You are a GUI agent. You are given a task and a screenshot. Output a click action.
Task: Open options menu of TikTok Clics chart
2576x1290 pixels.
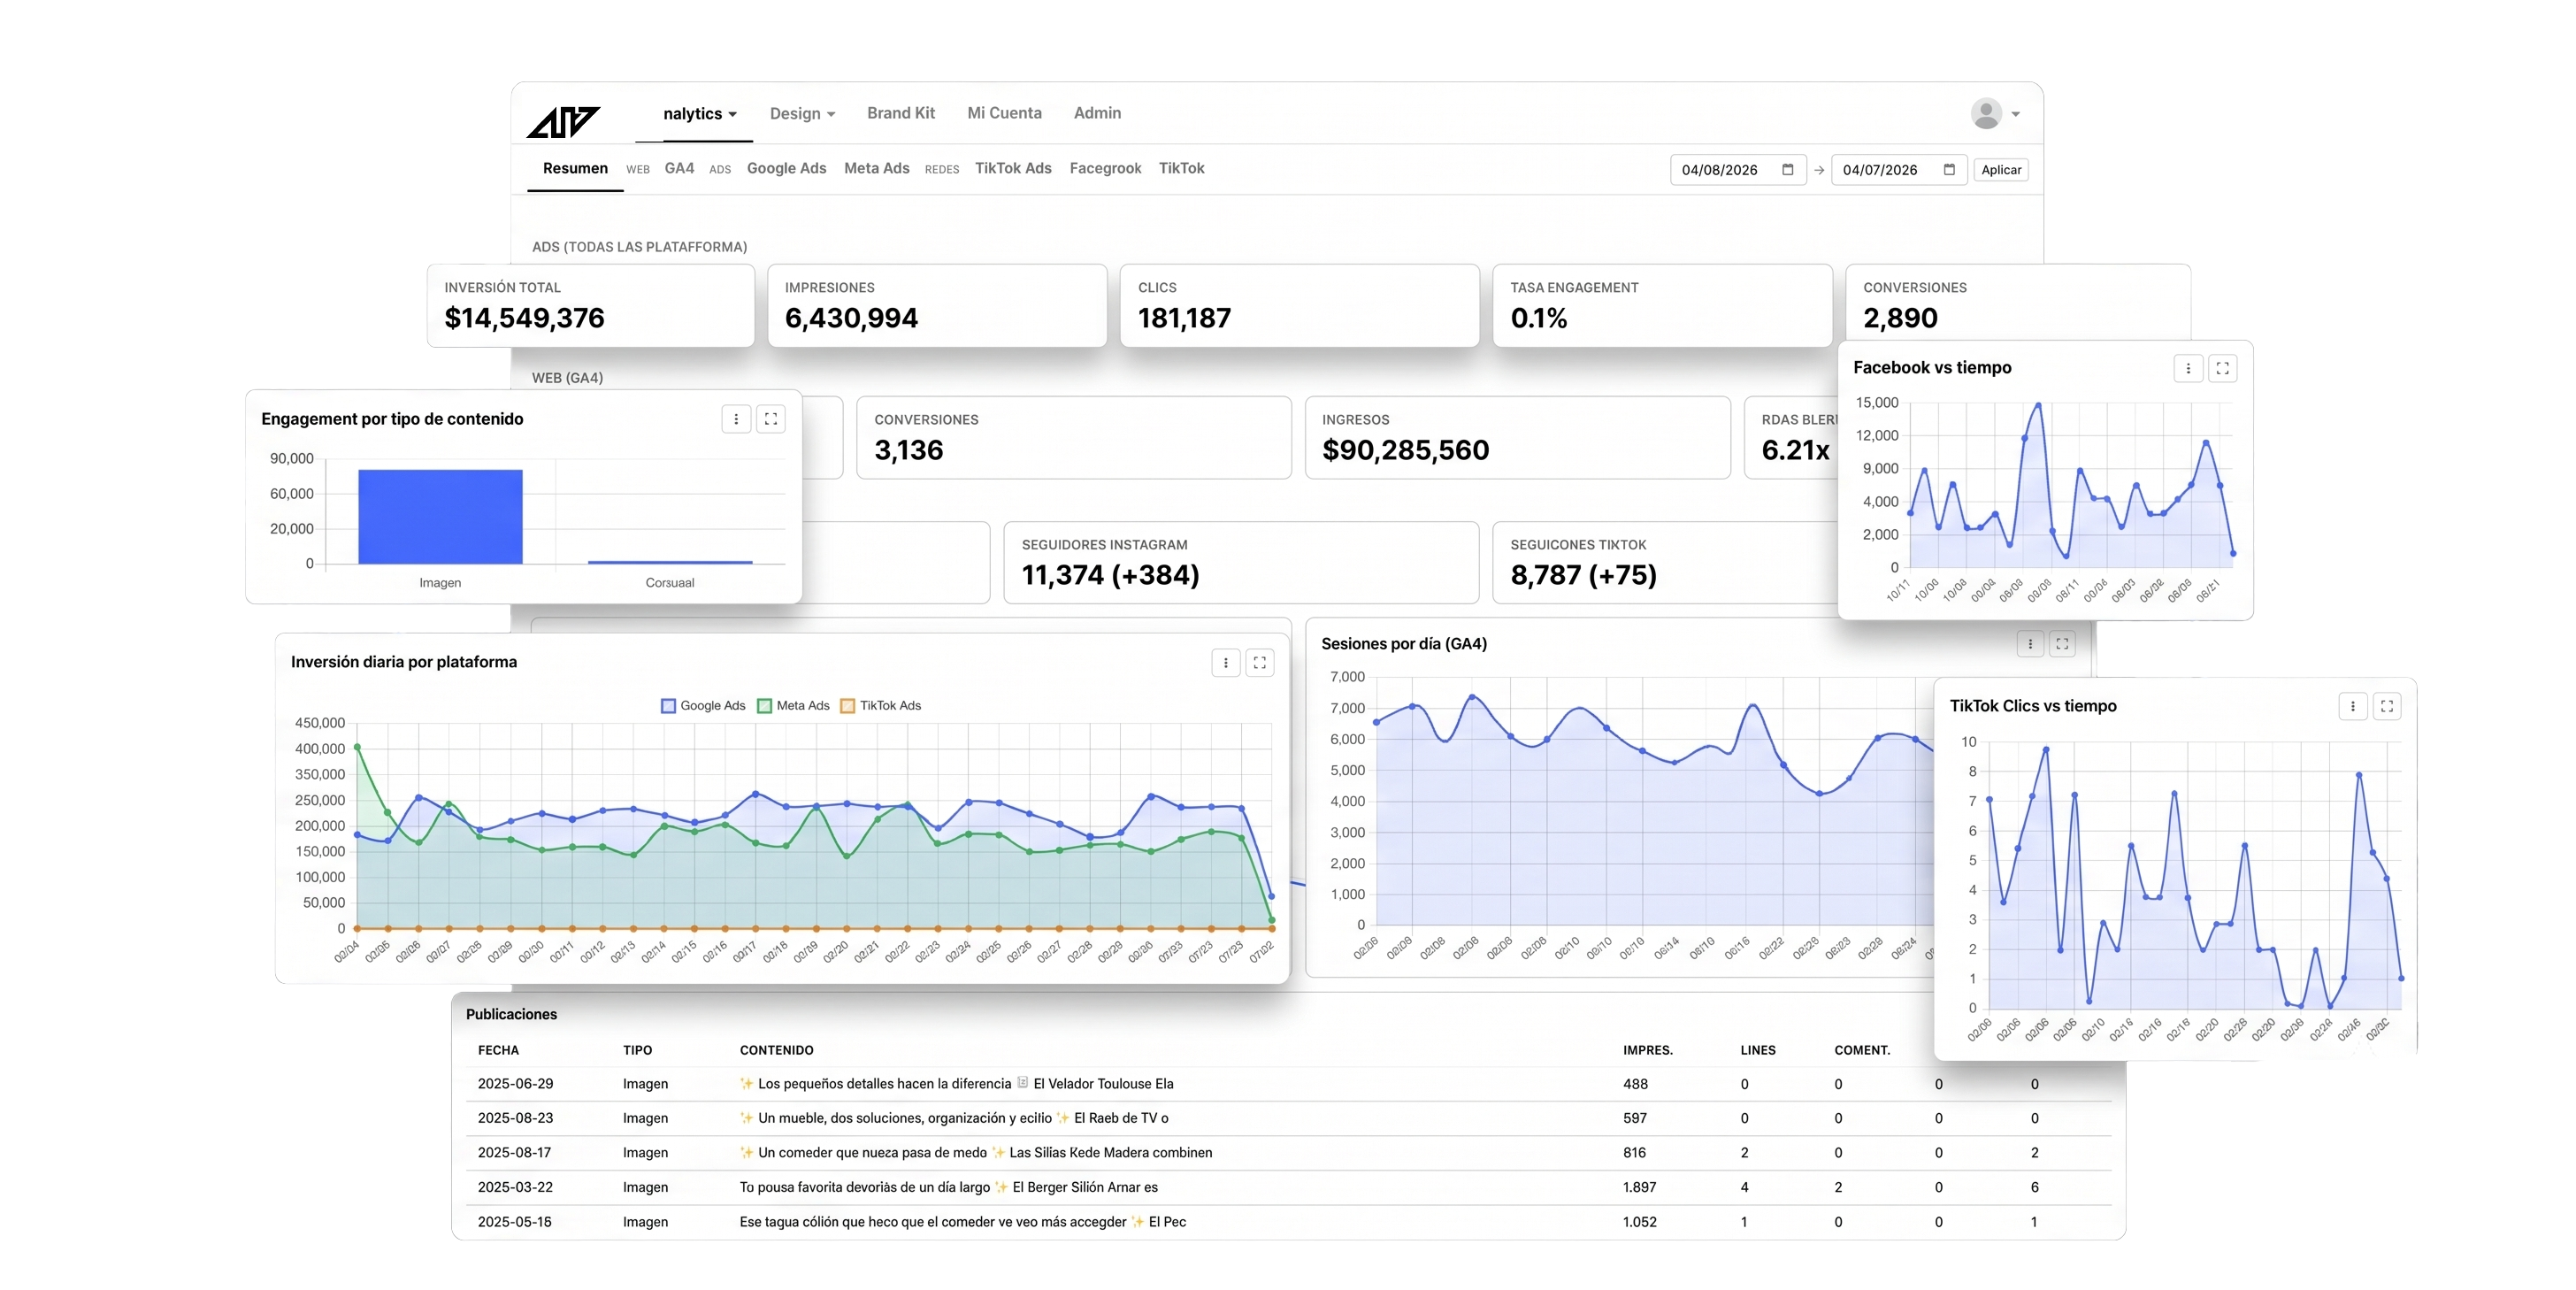tap(2353, 706)
